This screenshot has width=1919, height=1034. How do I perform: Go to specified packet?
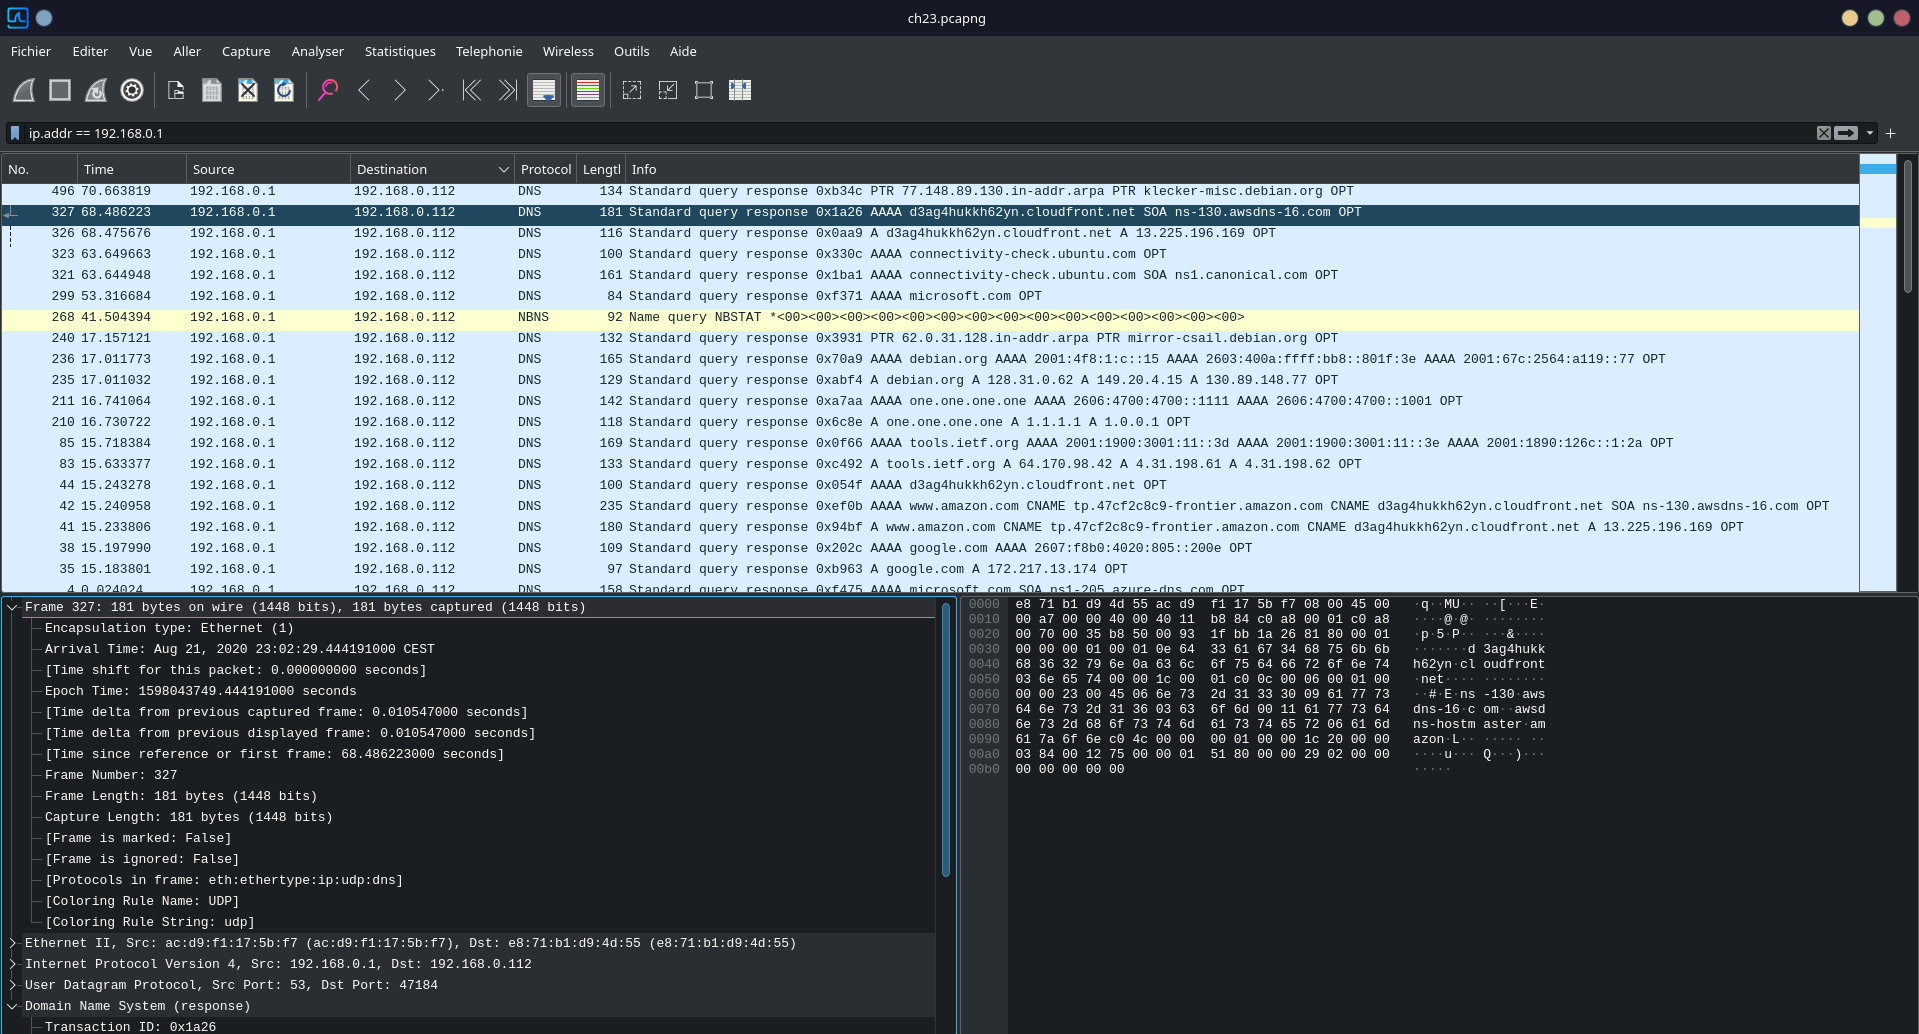(436, 90)
